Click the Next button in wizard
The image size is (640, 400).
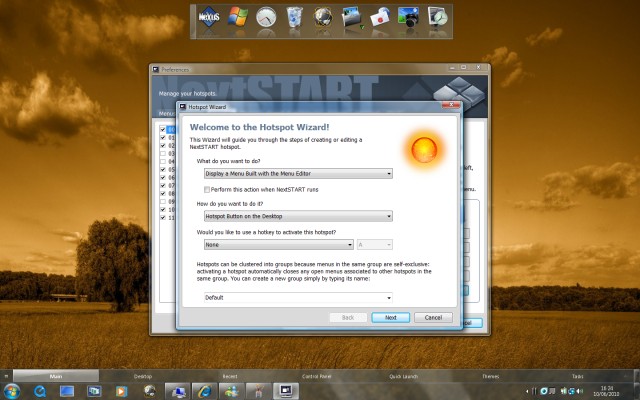pos(390,317)
